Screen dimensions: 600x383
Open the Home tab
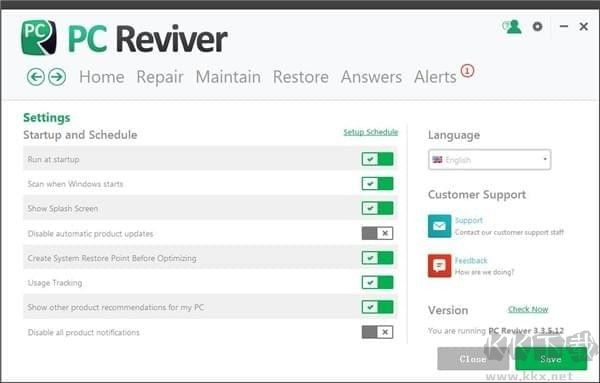coord(102,77)
